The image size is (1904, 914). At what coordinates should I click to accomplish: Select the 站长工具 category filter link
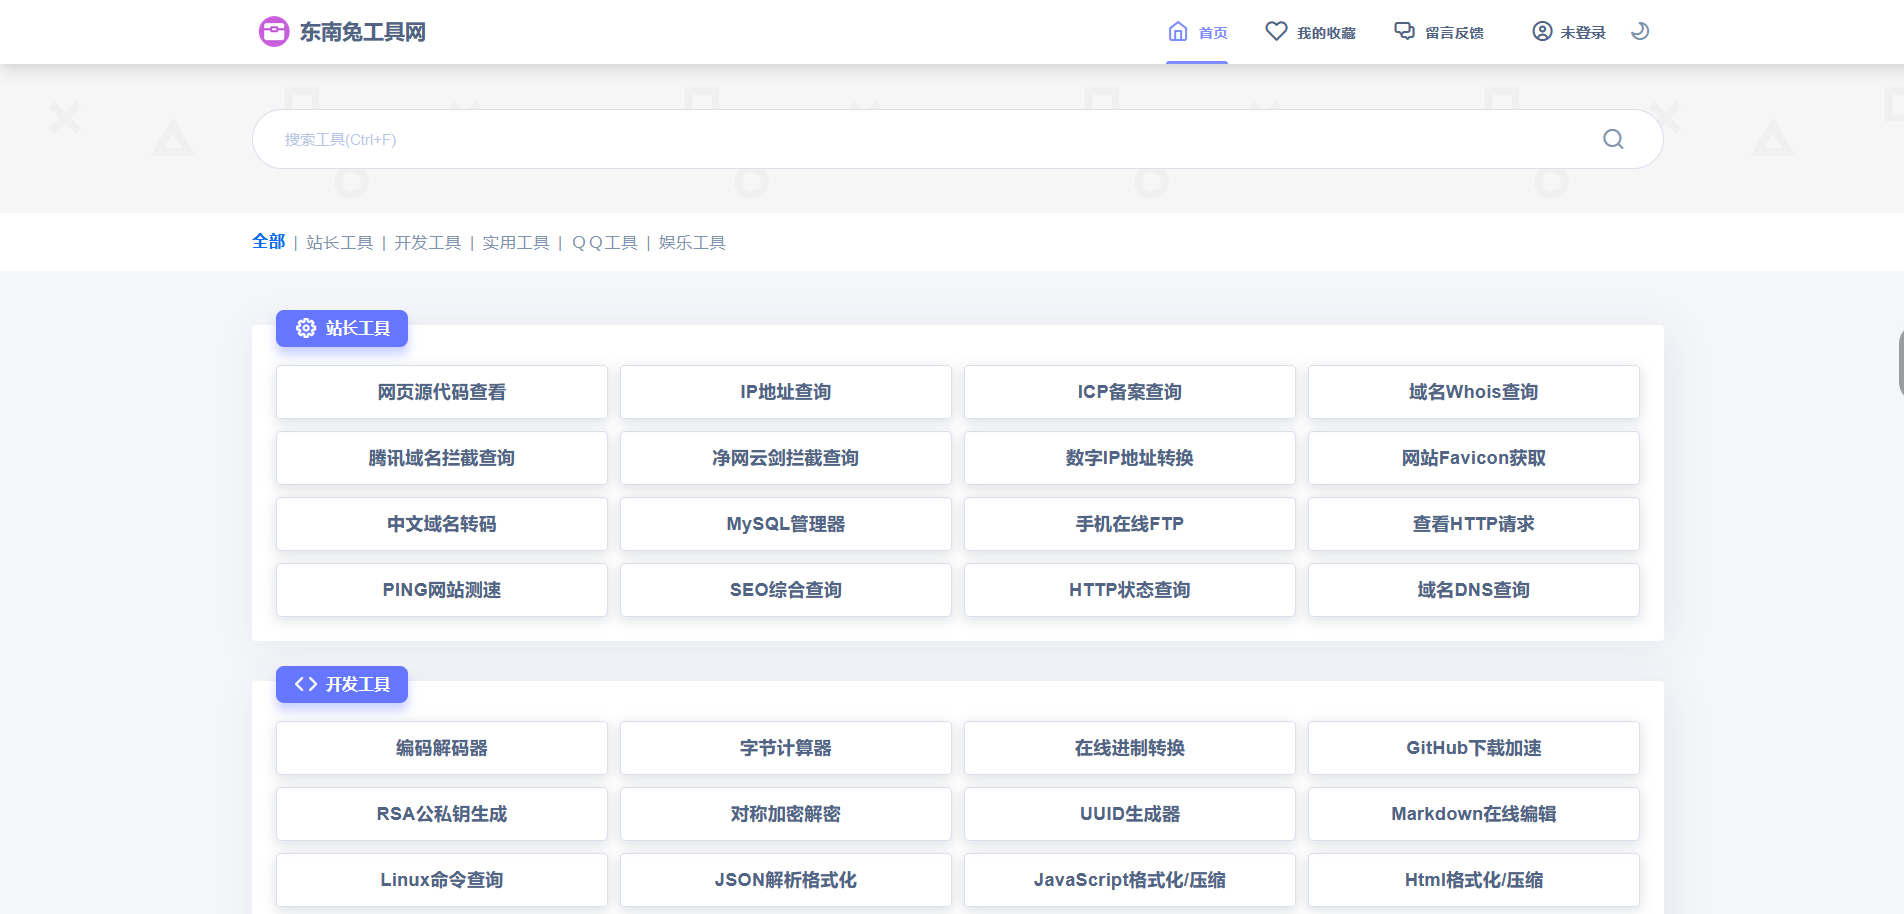click(340, 243)
